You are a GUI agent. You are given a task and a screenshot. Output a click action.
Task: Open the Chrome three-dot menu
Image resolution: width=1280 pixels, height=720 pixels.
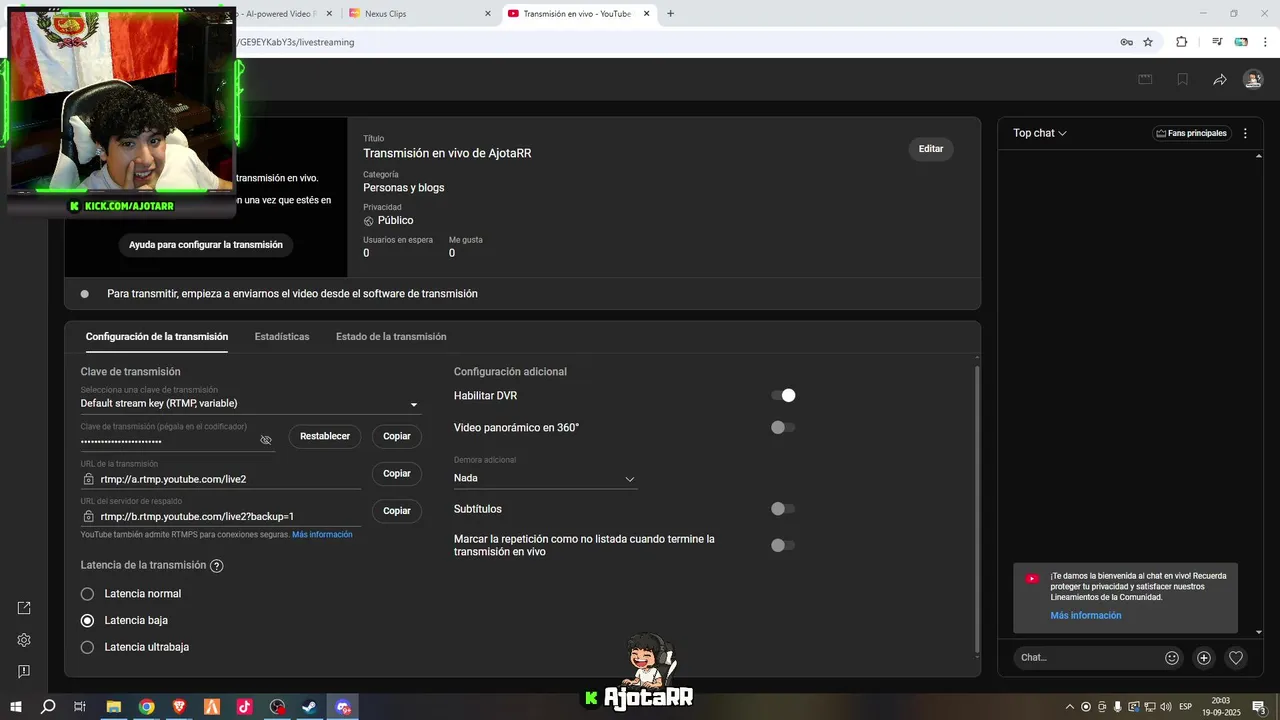[1264, 42]
